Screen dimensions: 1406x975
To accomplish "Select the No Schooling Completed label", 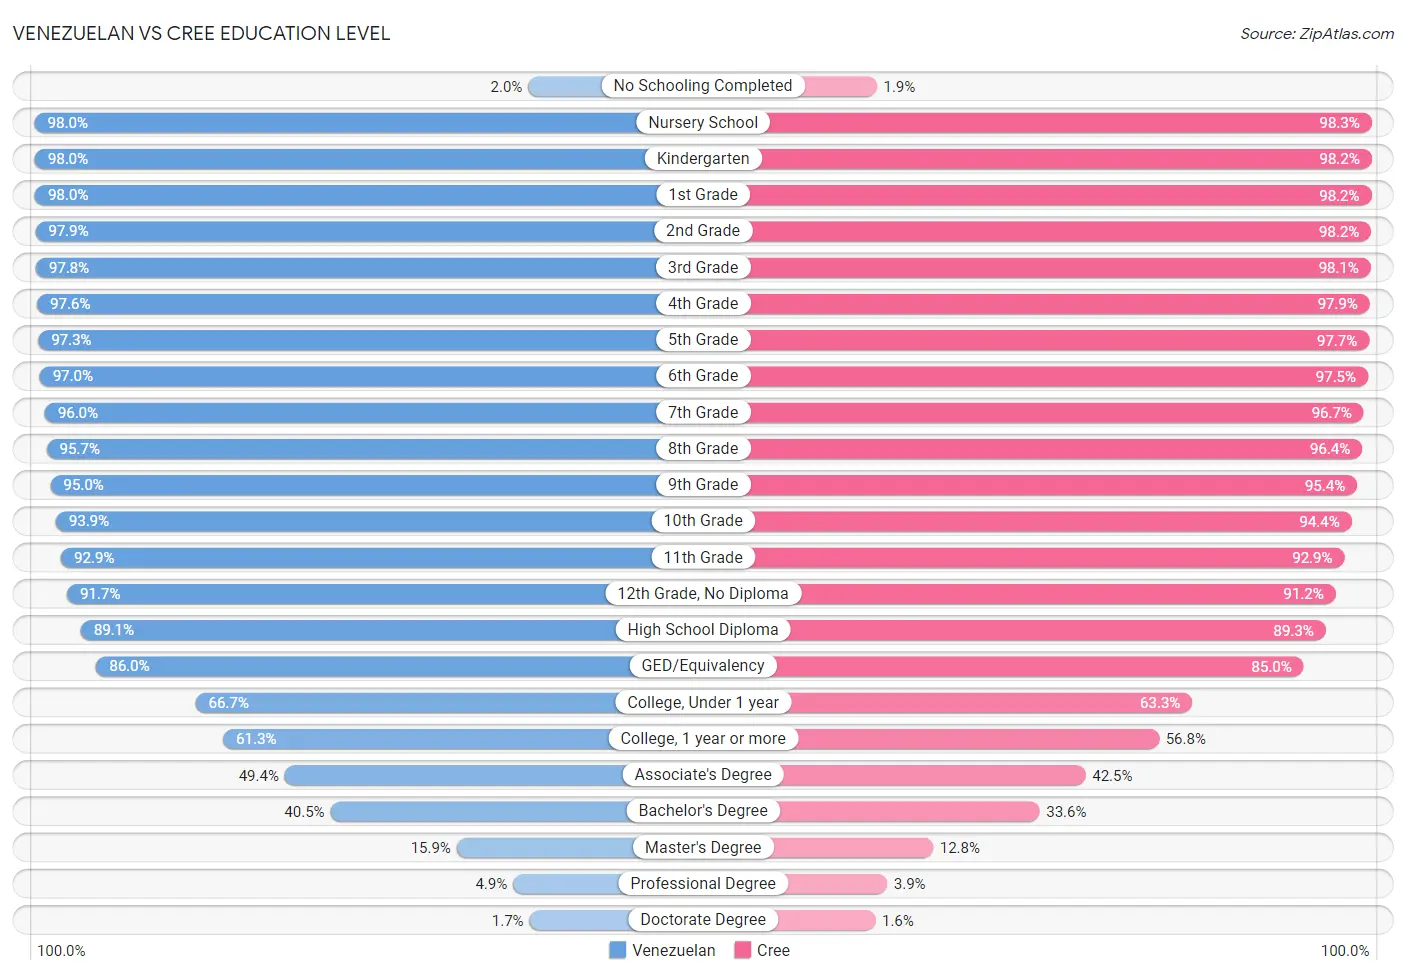I will 703,86.
